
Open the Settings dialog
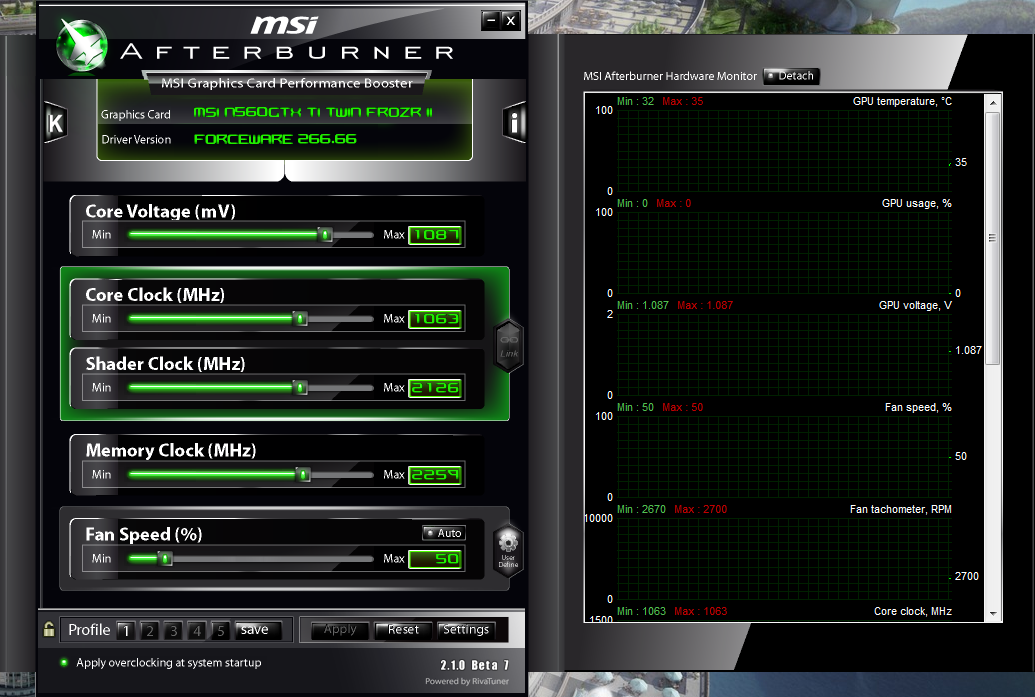(x=466, y=630)
